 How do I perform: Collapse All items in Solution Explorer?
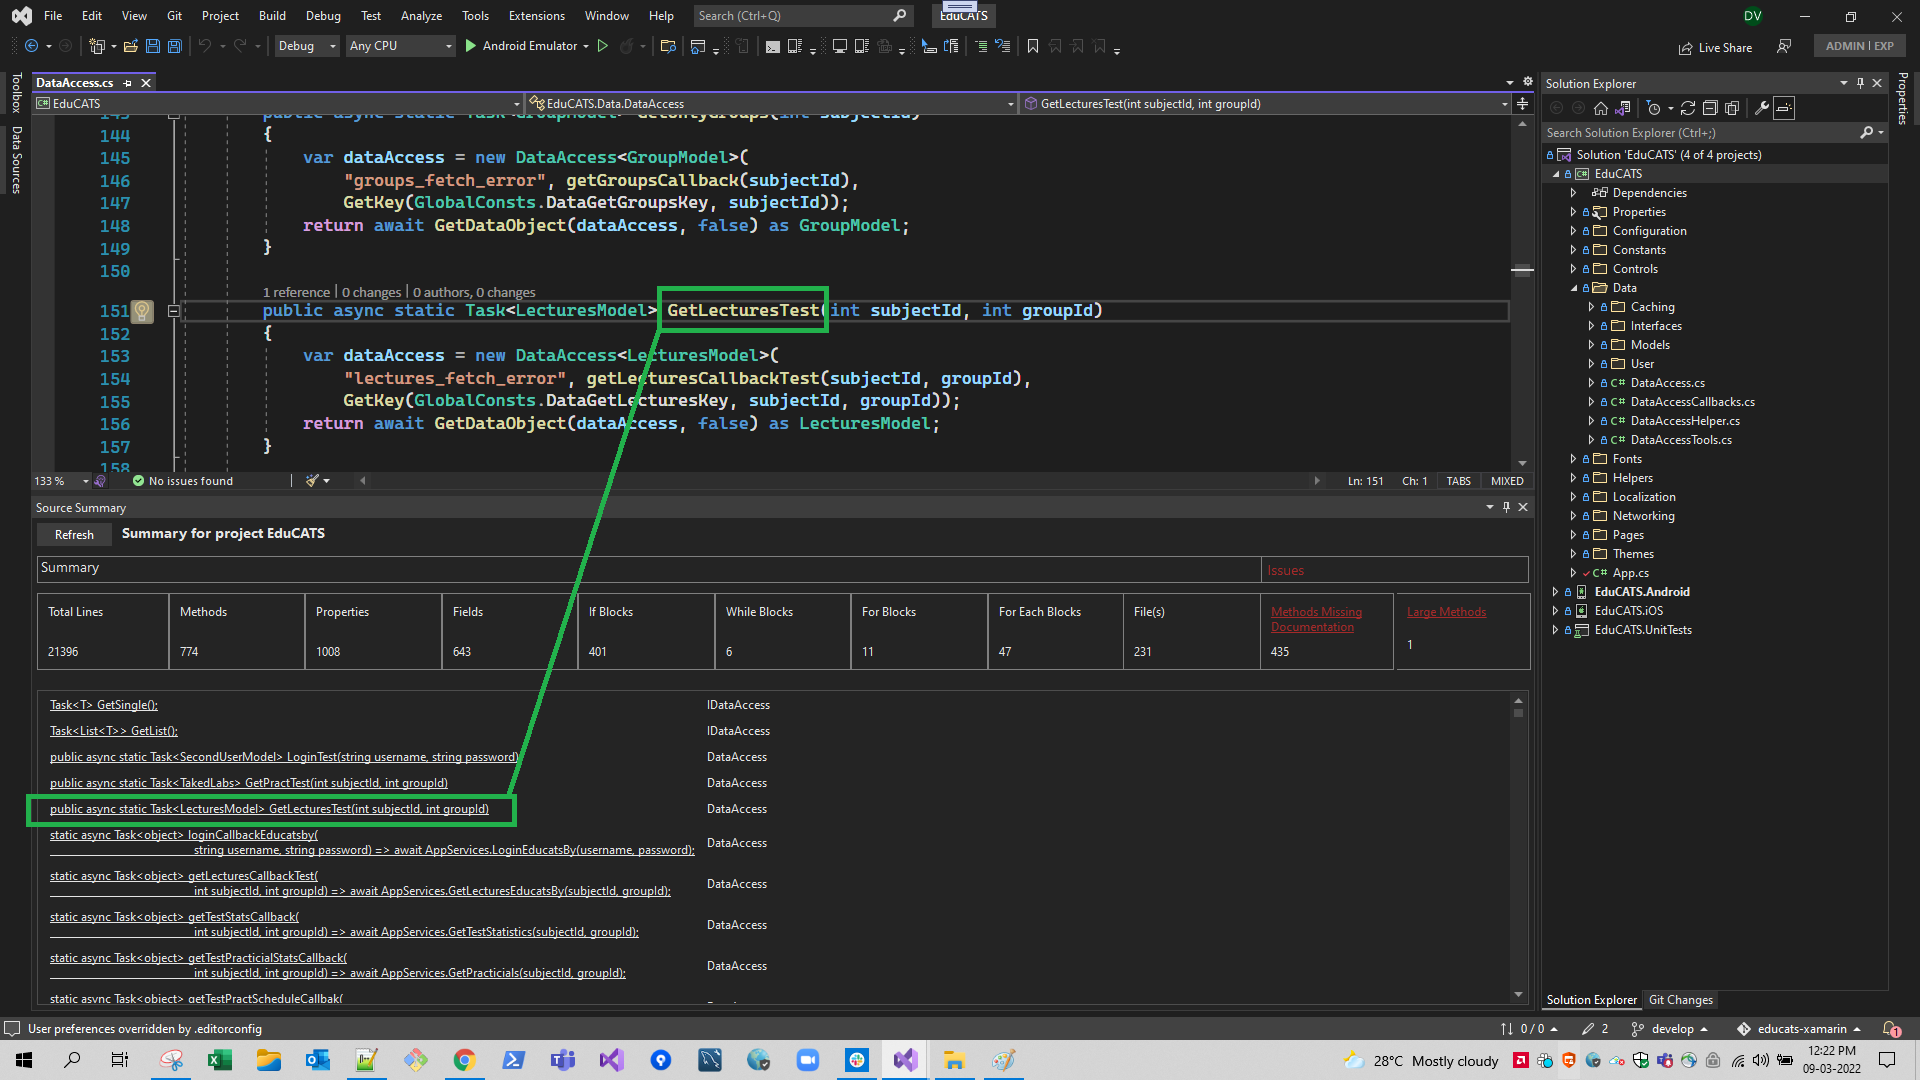click(1711, 108)
